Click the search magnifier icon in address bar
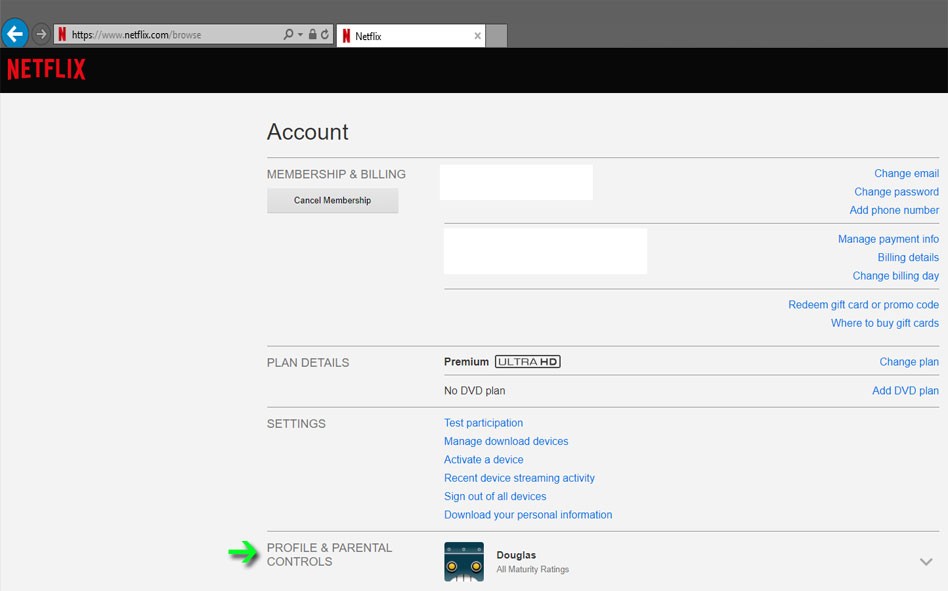The width and height of the screenshot is (948, 591). [x=288, y=35]
